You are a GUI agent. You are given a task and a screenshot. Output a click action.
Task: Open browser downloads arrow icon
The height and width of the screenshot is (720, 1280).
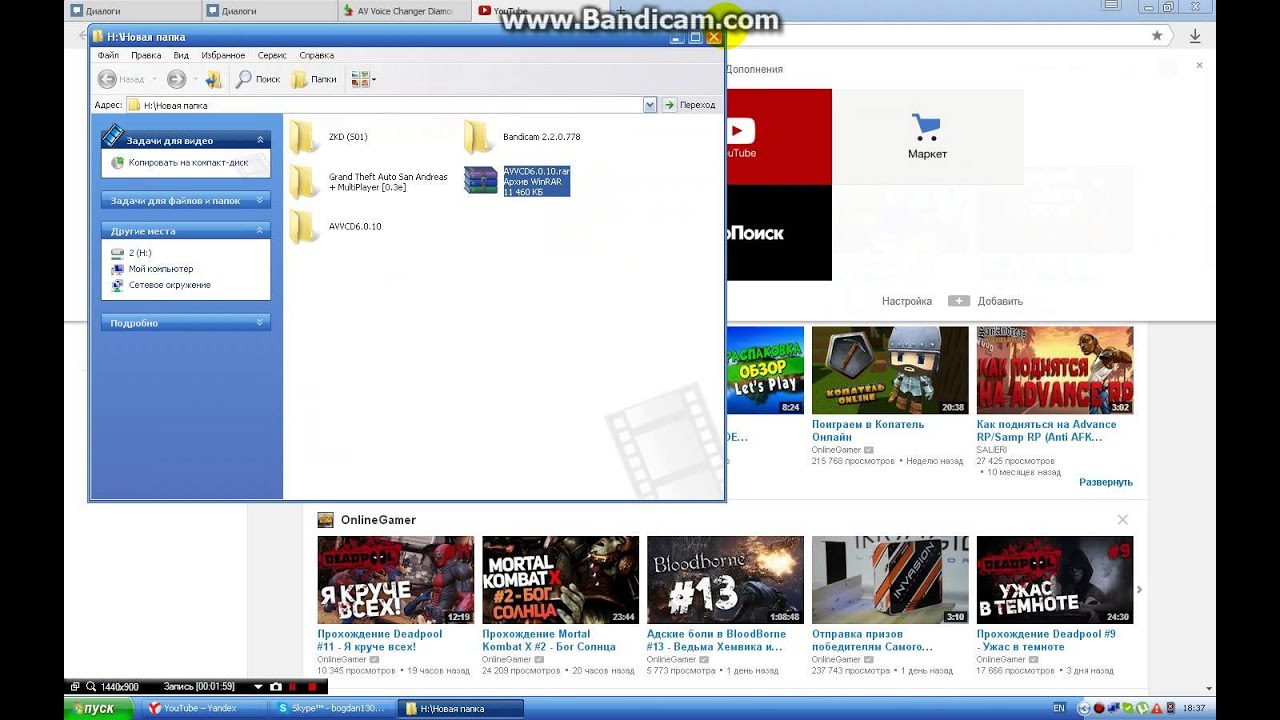(x=1195, y=36)
